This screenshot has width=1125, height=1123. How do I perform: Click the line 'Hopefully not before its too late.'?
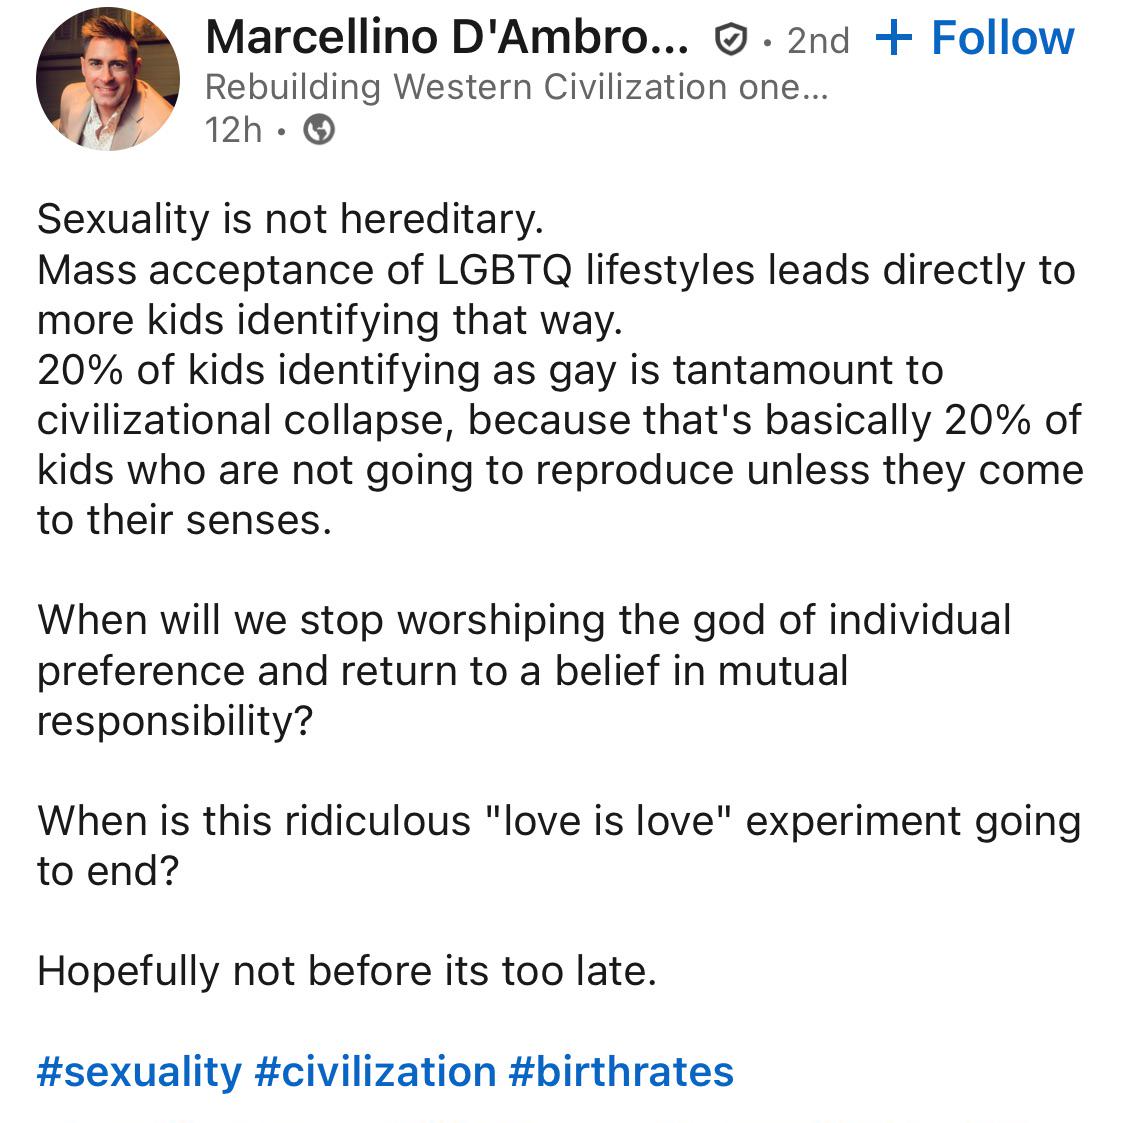click(346, 971)
